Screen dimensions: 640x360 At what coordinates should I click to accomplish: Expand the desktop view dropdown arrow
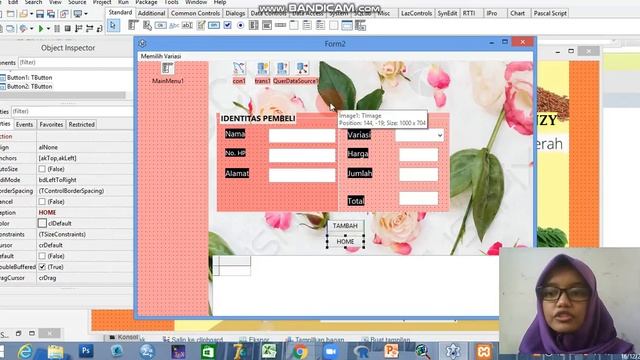86,14
